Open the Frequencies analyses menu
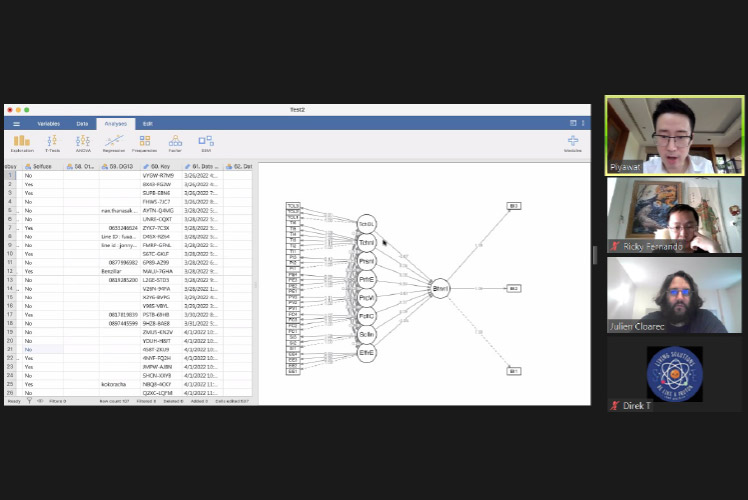This screenshot has width=748, height=500. (x=144, y=144)
